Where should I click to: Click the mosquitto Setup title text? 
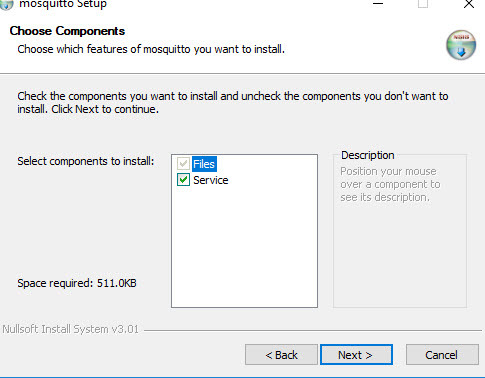[x=63, y=4]
